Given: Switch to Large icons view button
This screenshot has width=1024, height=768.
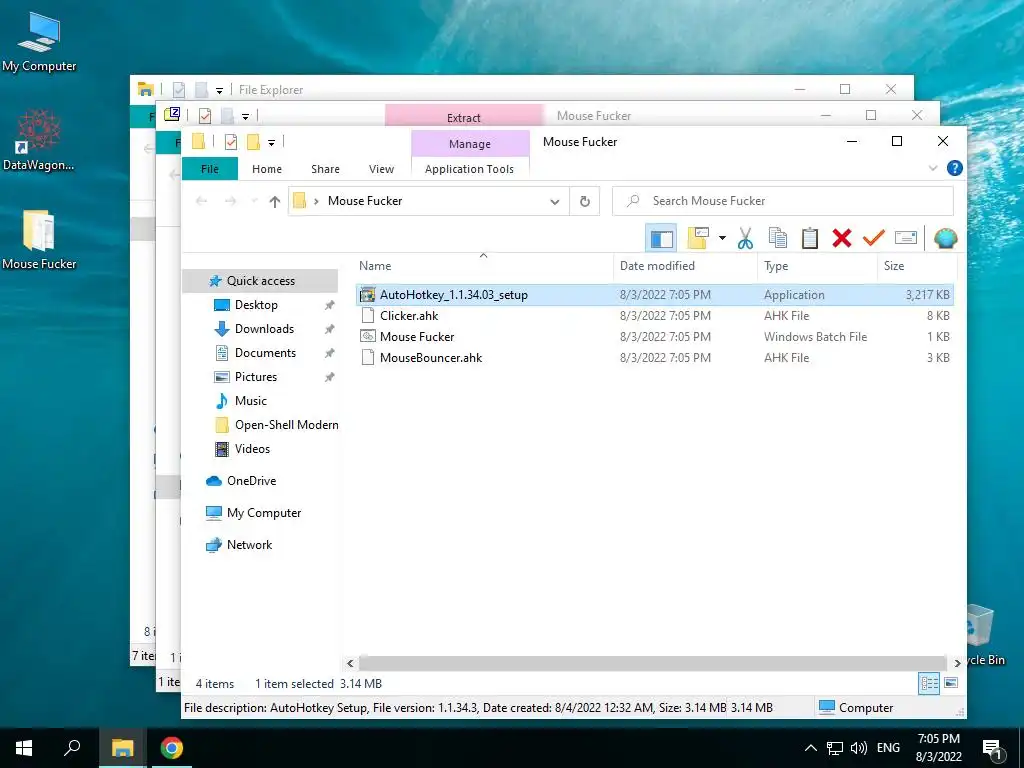Looking at the screenshot, I should click(x=951, y=683).
